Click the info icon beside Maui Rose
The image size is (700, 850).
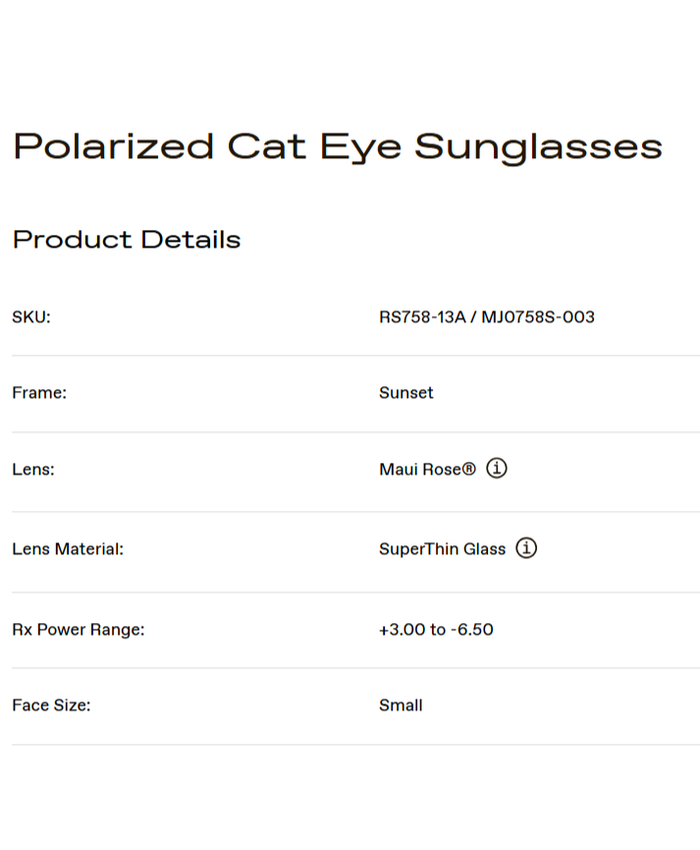pyautogui.click(x=497, y=468)
